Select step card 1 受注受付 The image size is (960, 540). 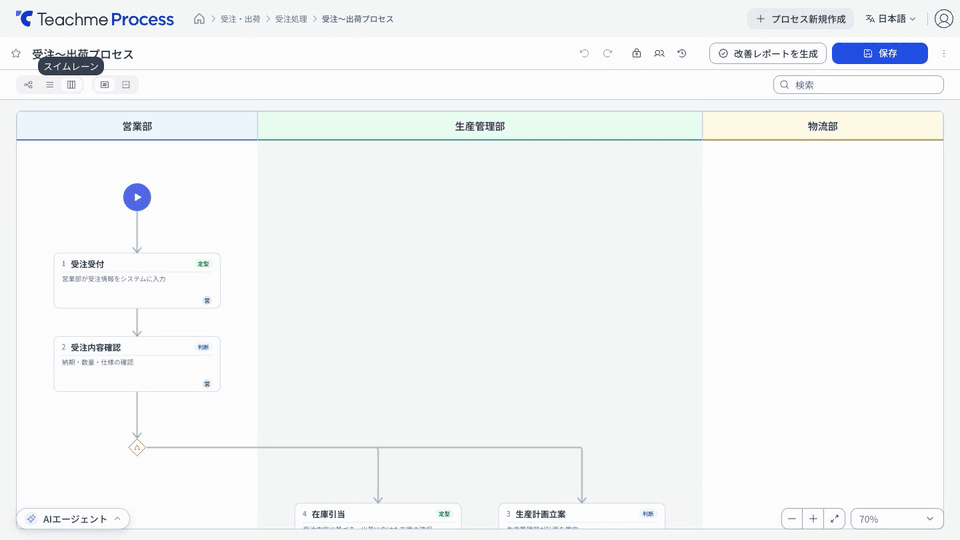tap(137, 280)
